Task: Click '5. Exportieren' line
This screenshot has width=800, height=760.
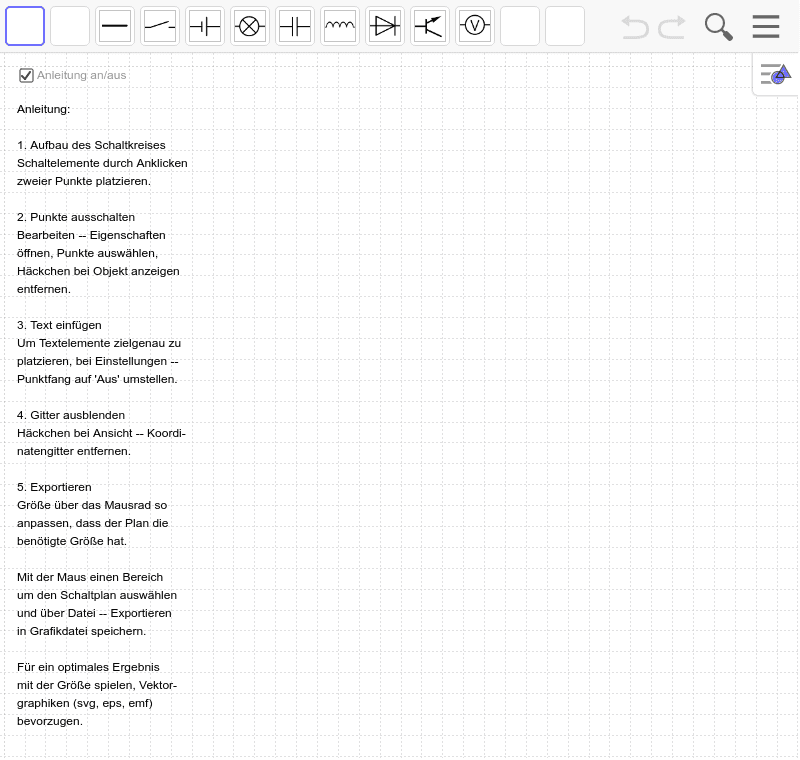Action: pos(54,487)
